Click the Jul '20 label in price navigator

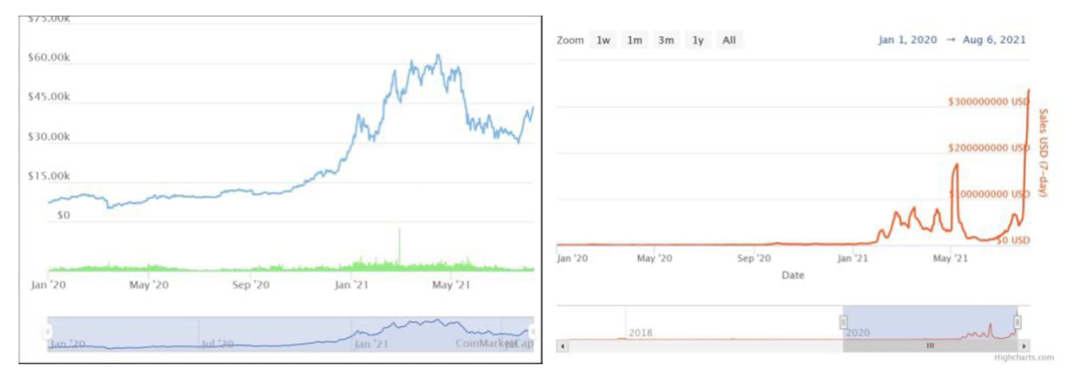218,342
